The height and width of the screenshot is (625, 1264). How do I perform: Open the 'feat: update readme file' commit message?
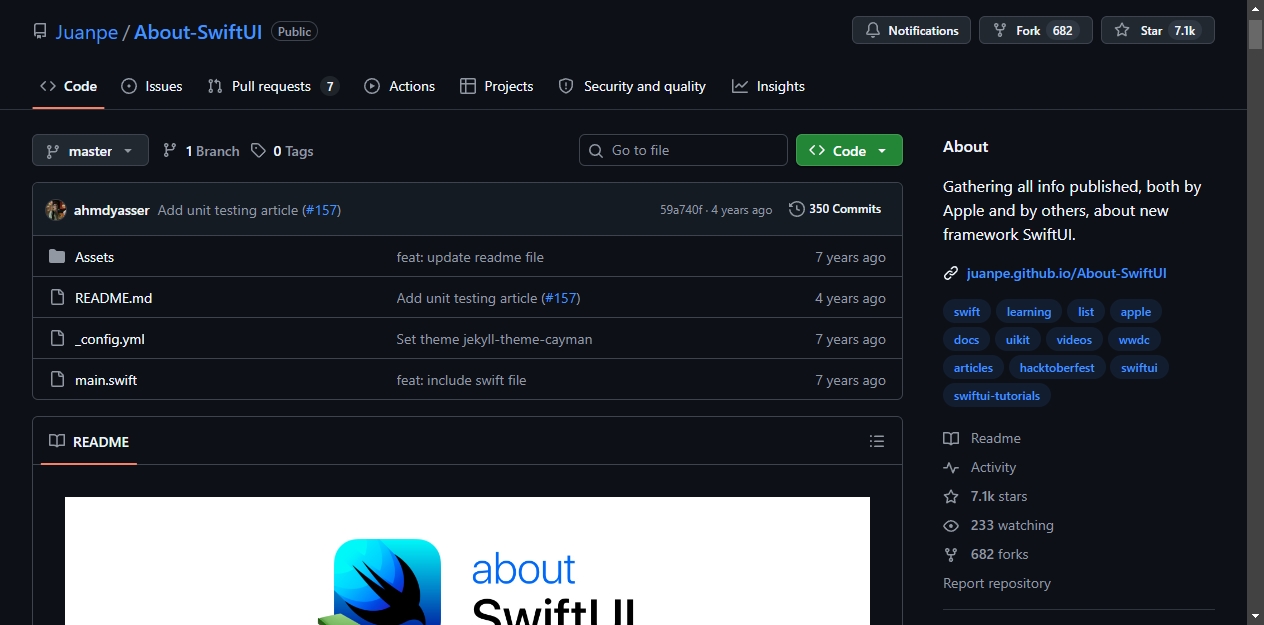point(470,257)
